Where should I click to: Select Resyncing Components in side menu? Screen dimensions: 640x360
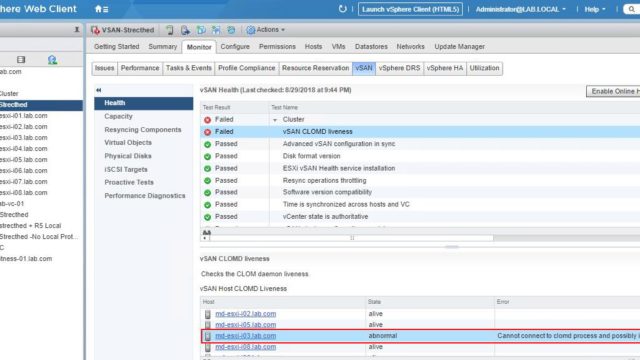(x=143, y=130)
